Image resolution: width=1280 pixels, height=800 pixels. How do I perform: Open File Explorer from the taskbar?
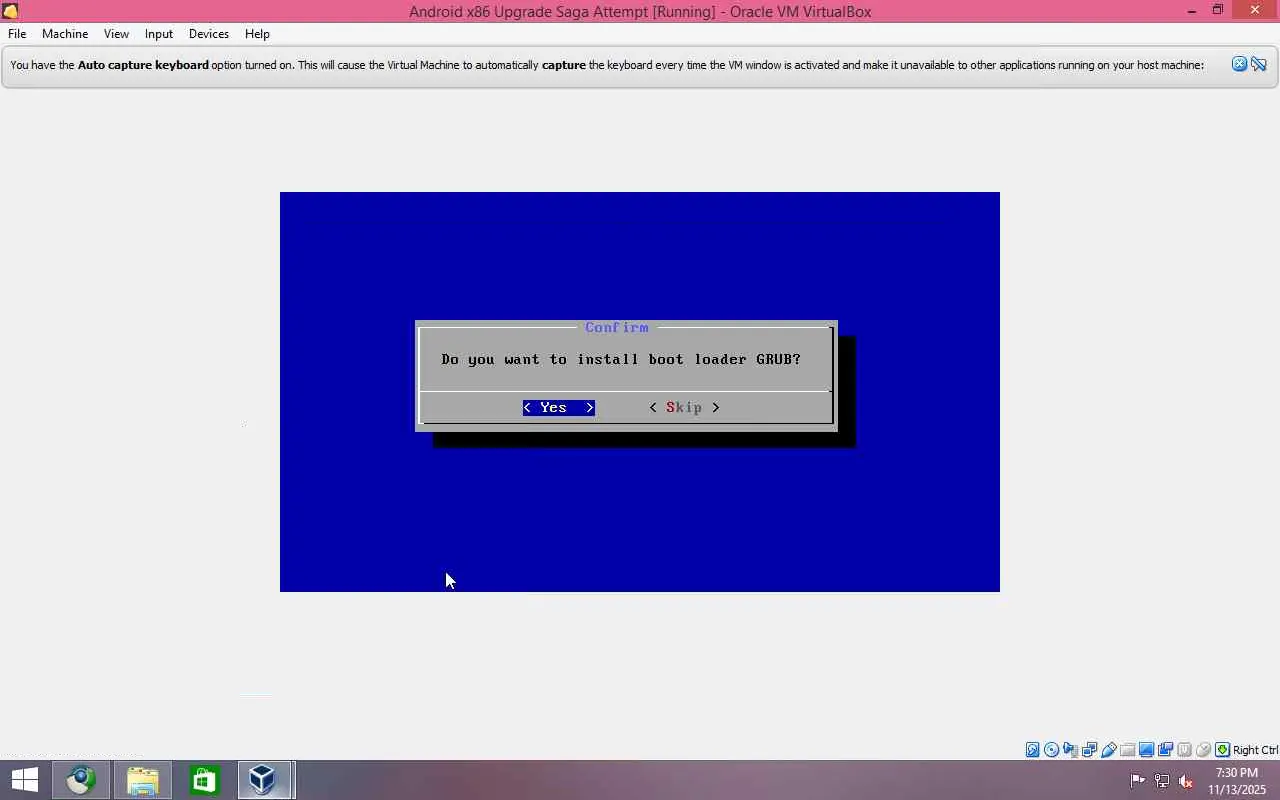pyautogui.click(x=142, y=780)
